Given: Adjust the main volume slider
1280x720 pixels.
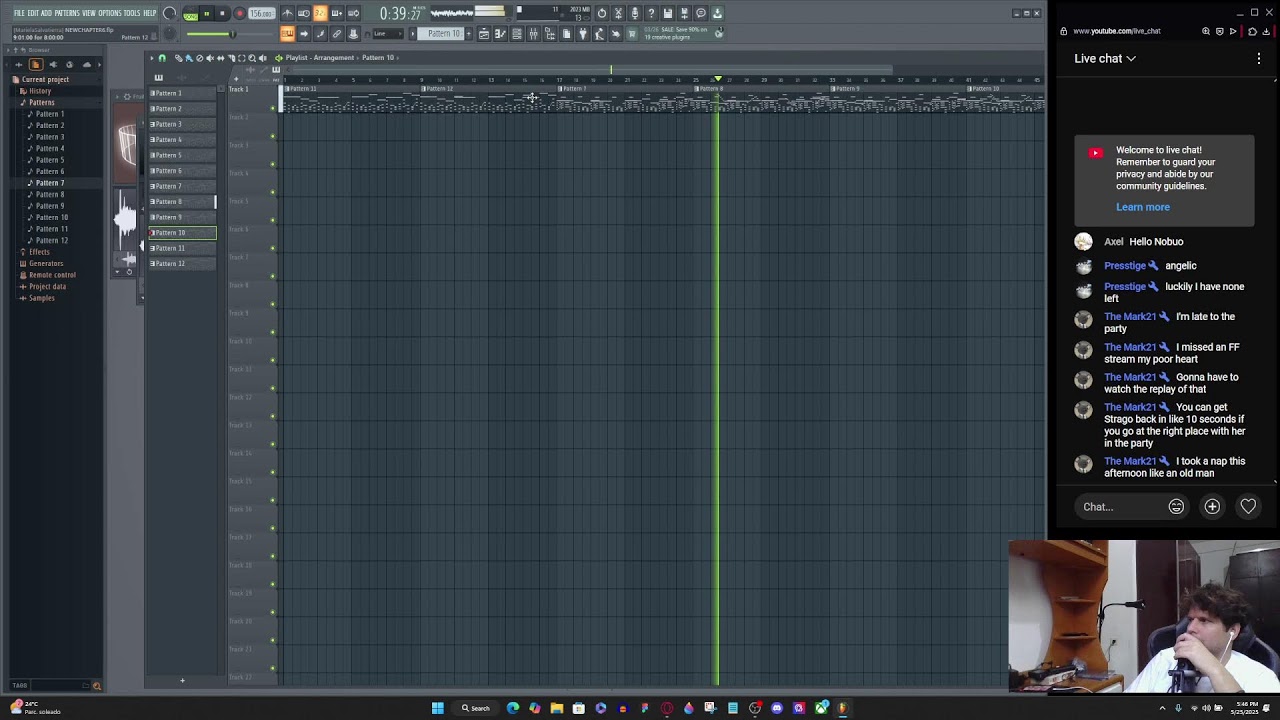Looking at the screenshot, I should tap(230, 34).
